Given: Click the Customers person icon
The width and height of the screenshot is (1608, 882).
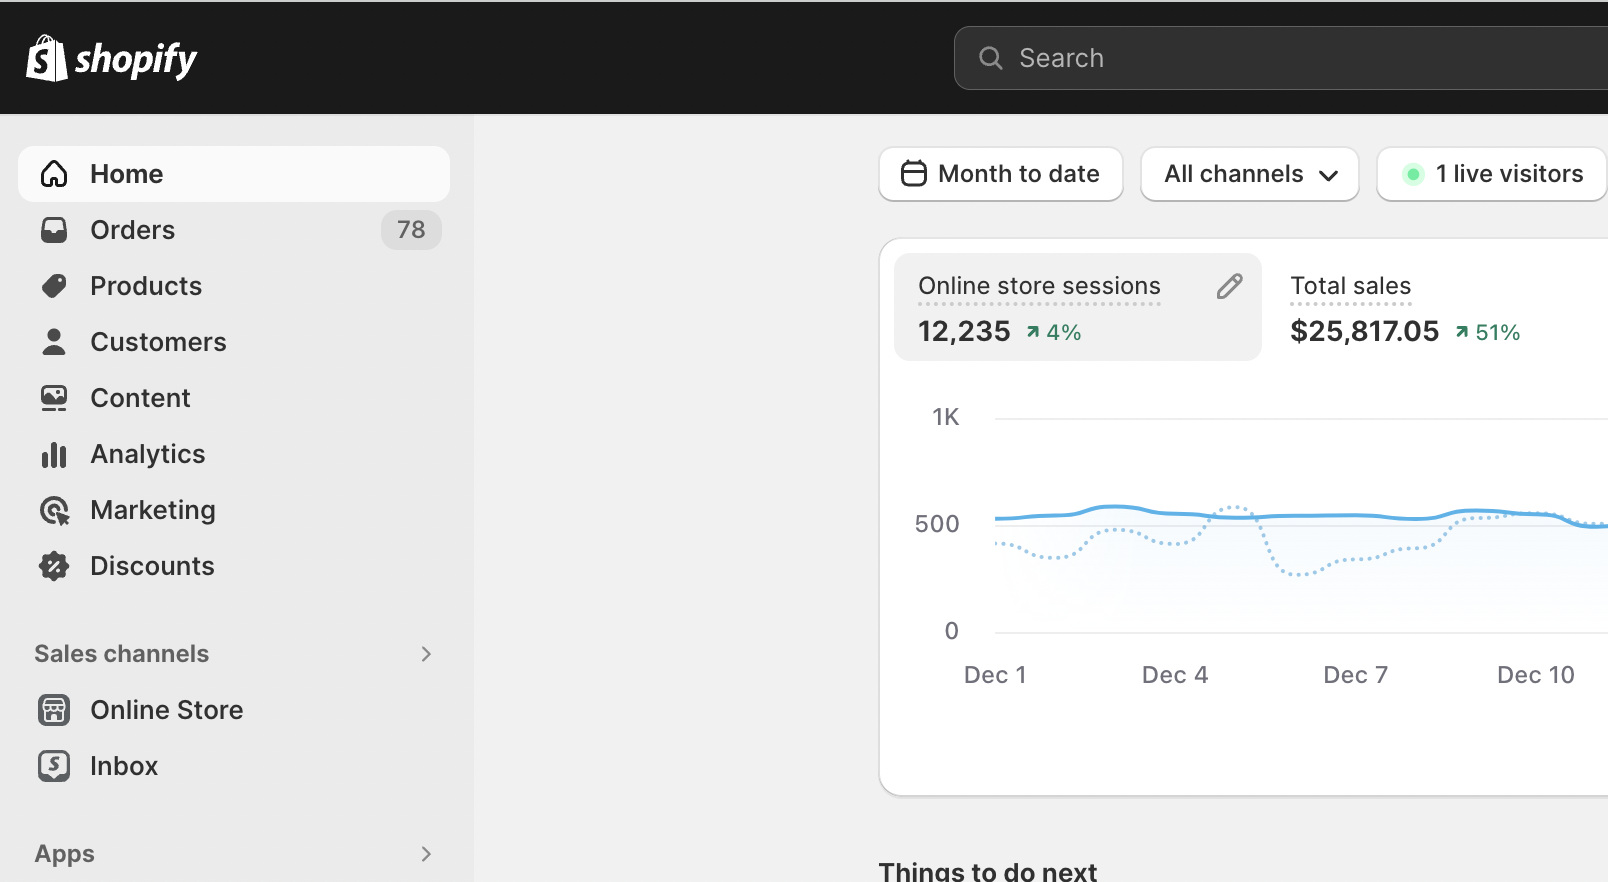Looking at the screenshot, I should 54,342.
